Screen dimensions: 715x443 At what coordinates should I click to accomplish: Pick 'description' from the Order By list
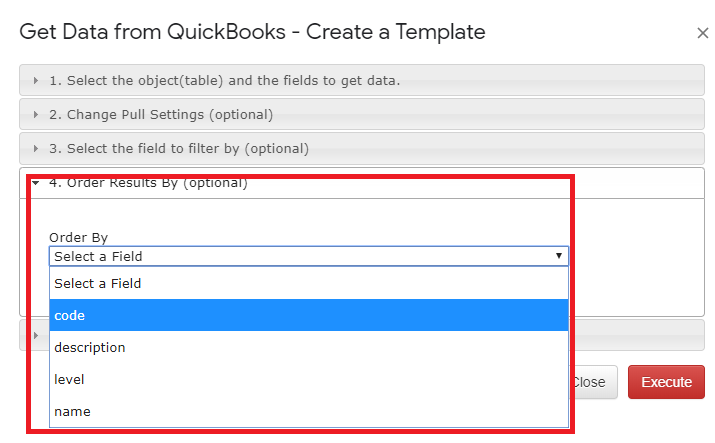[x=309, y=347]
